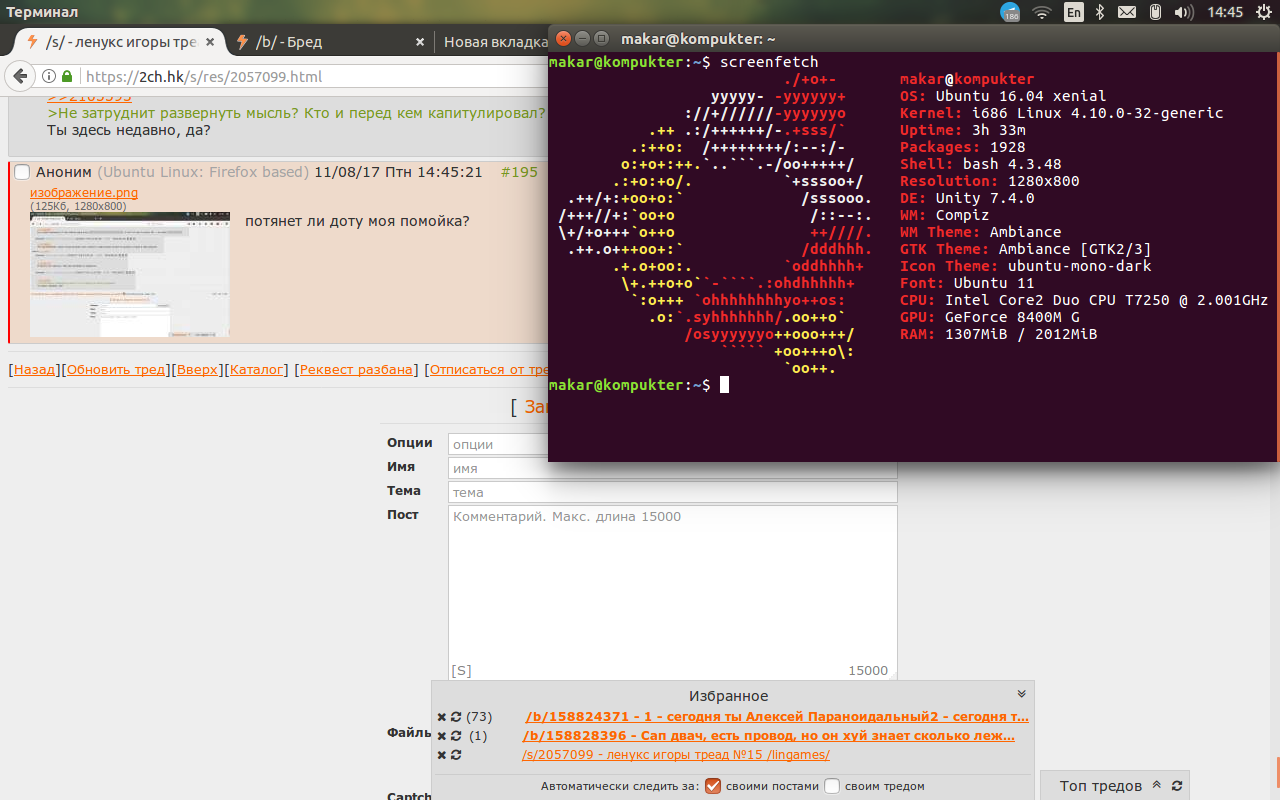Open the post #195 image thumbnail

click(130, 274)
